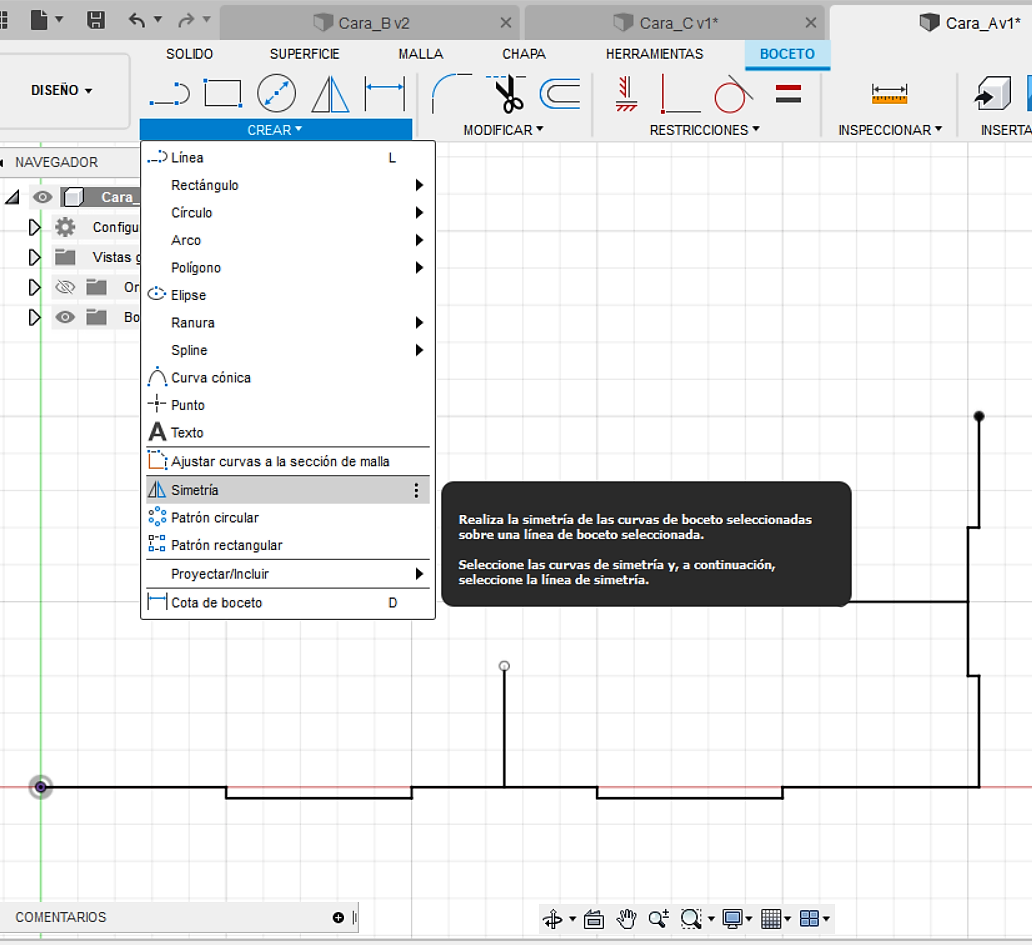Click the Zoom Window fit icon
The width and height of the screenshot is (1032, 945).
691,919
